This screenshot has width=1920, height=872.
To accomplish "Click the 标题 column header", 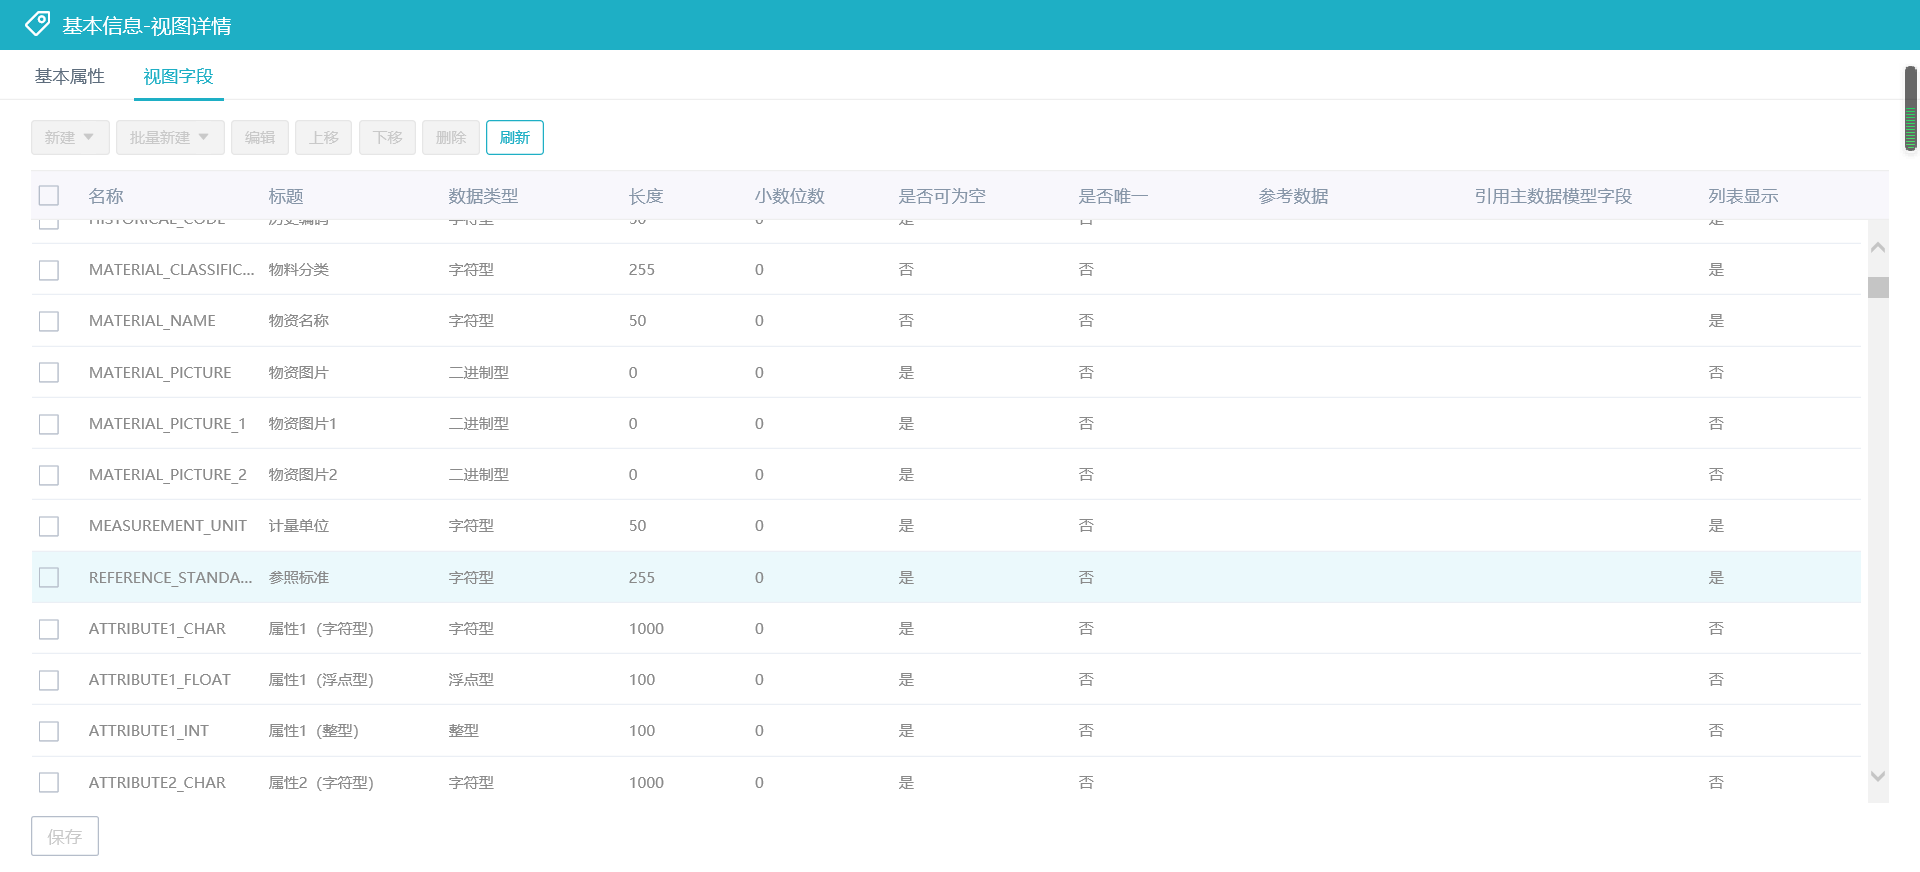I will tap(286, 196).
